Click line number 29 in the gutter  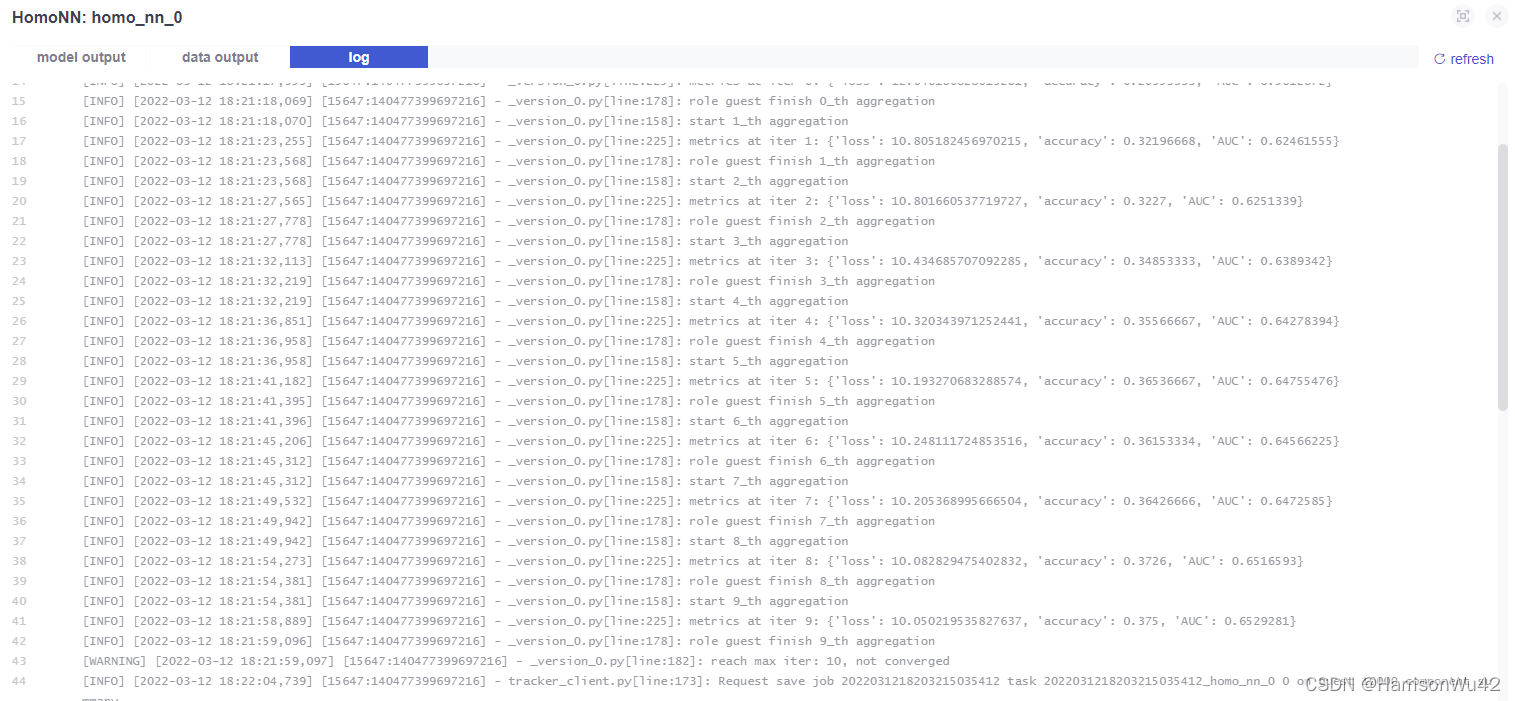click(x=20, y=381)
